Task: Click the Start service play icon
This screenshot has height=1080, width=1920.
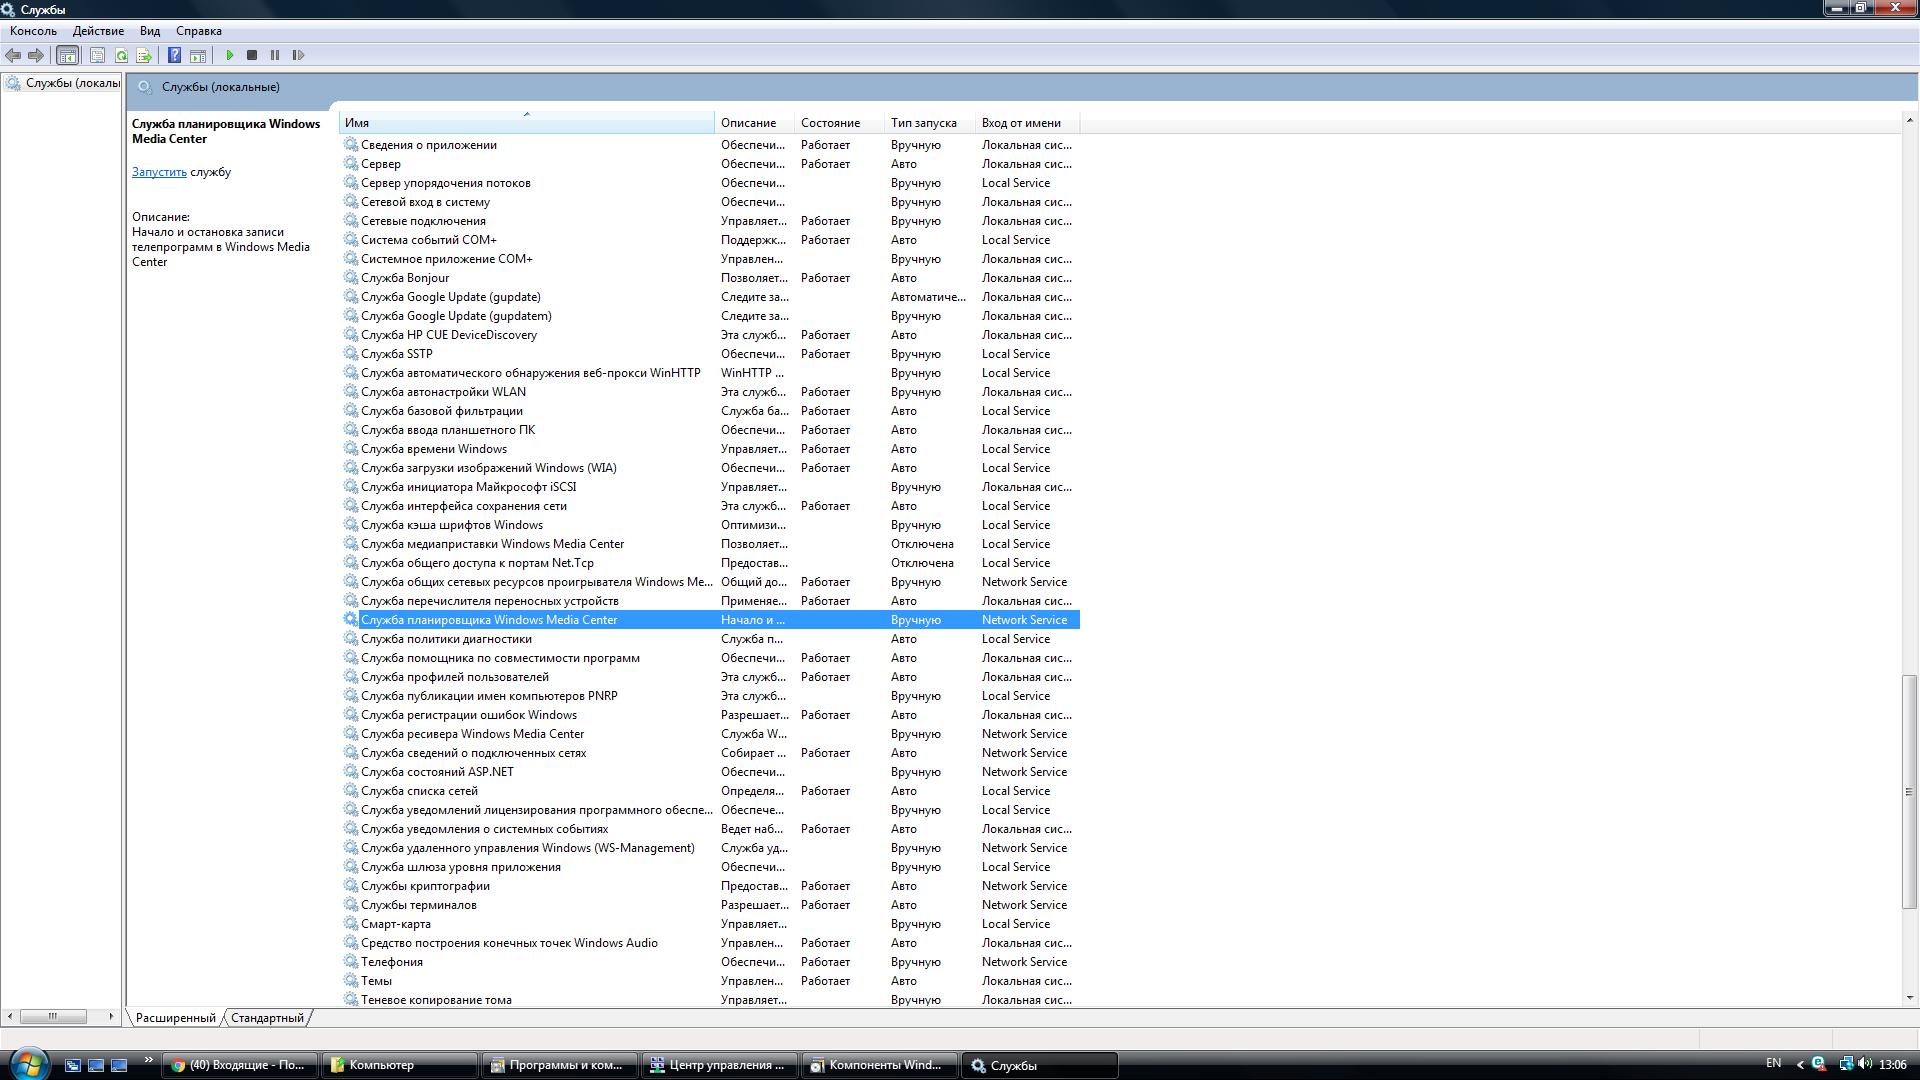Action: click(x=230, y=55)
